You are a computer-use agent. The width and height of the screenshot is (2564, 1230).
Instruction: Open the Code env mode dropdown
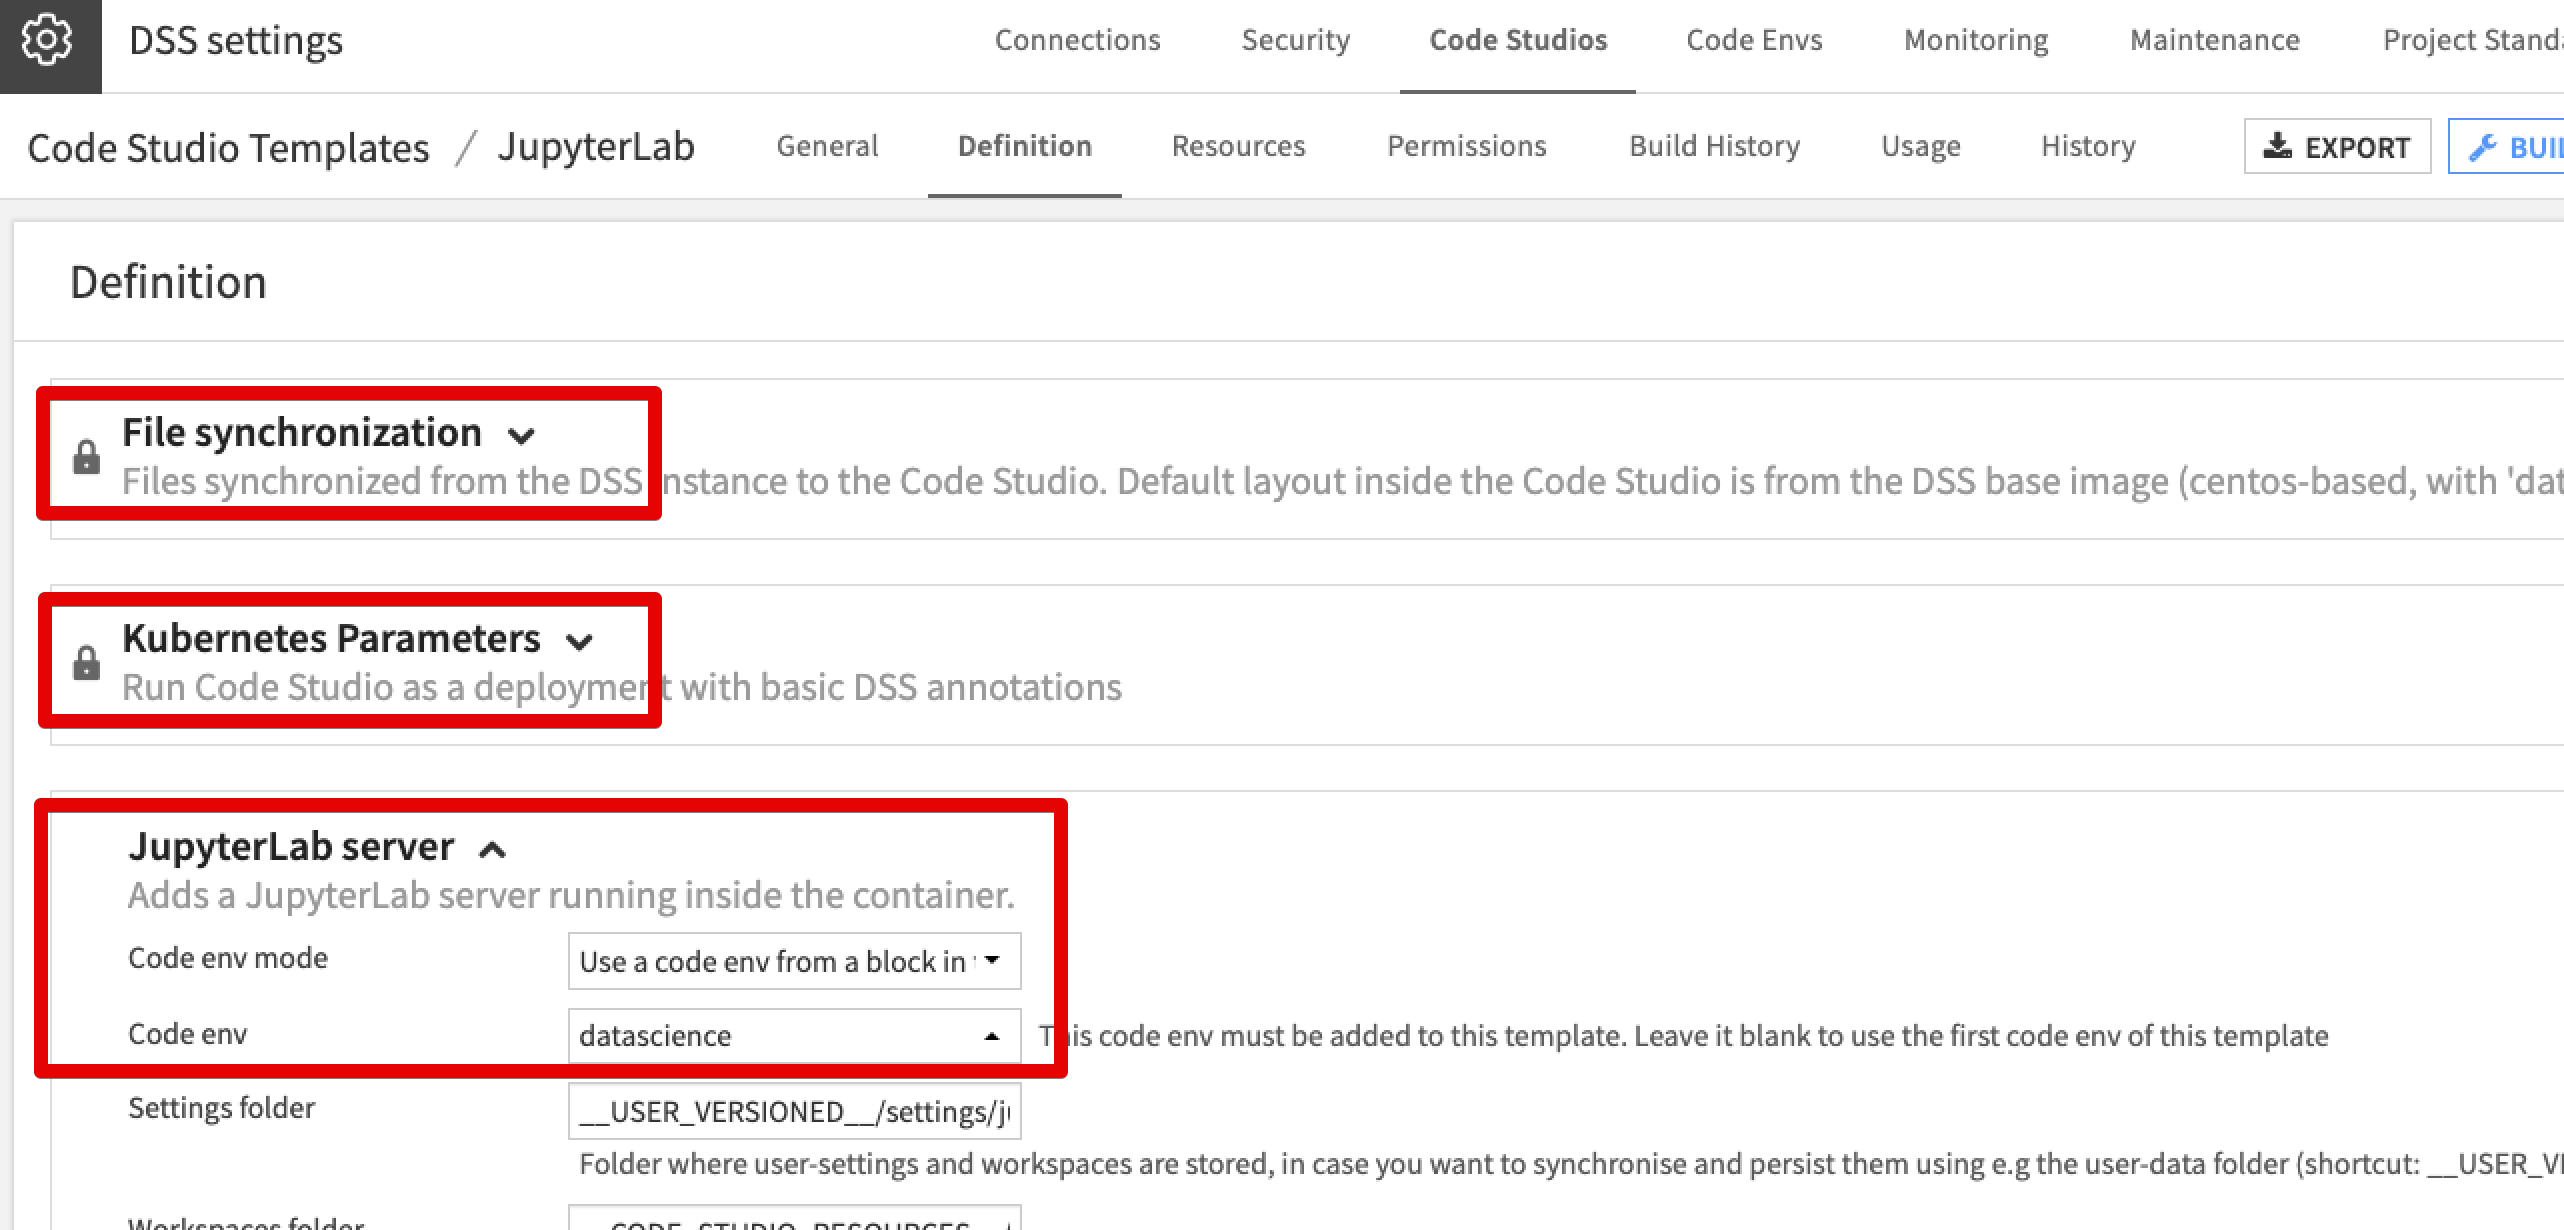[x=794, y=961]
